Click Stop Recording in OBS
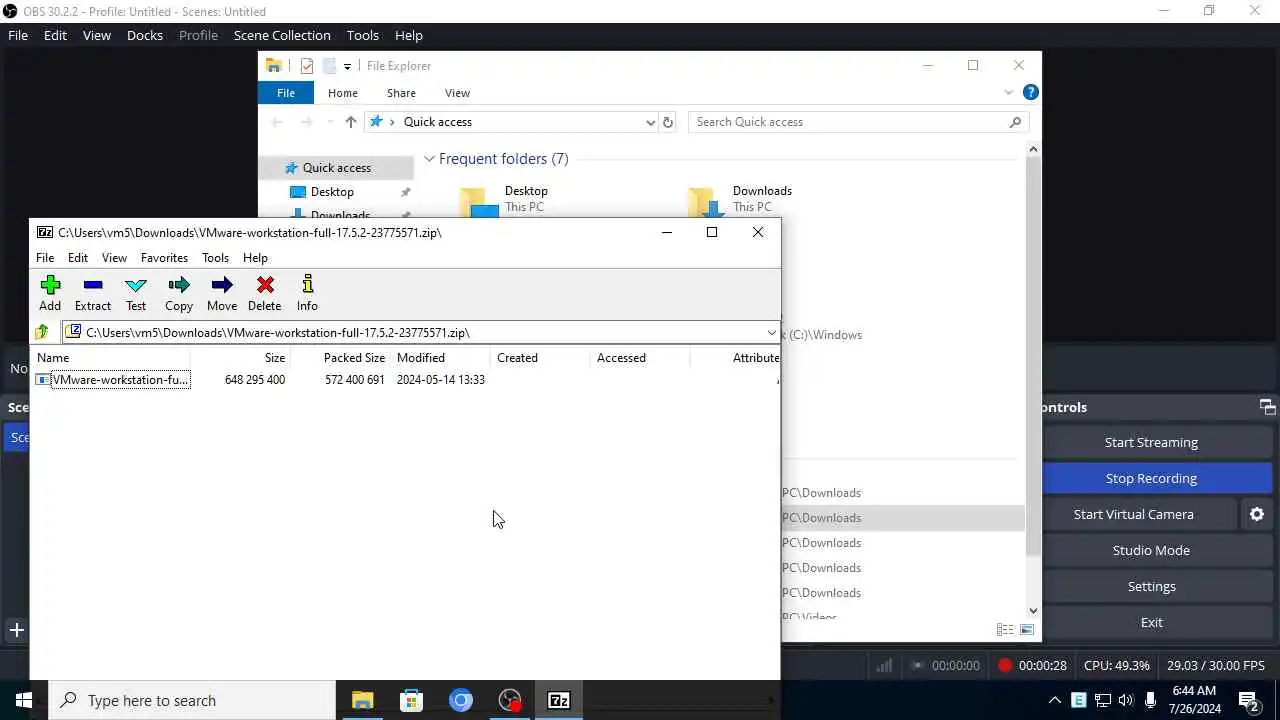The width and height of the screenshot is (1280, 720). [1151, 478]
